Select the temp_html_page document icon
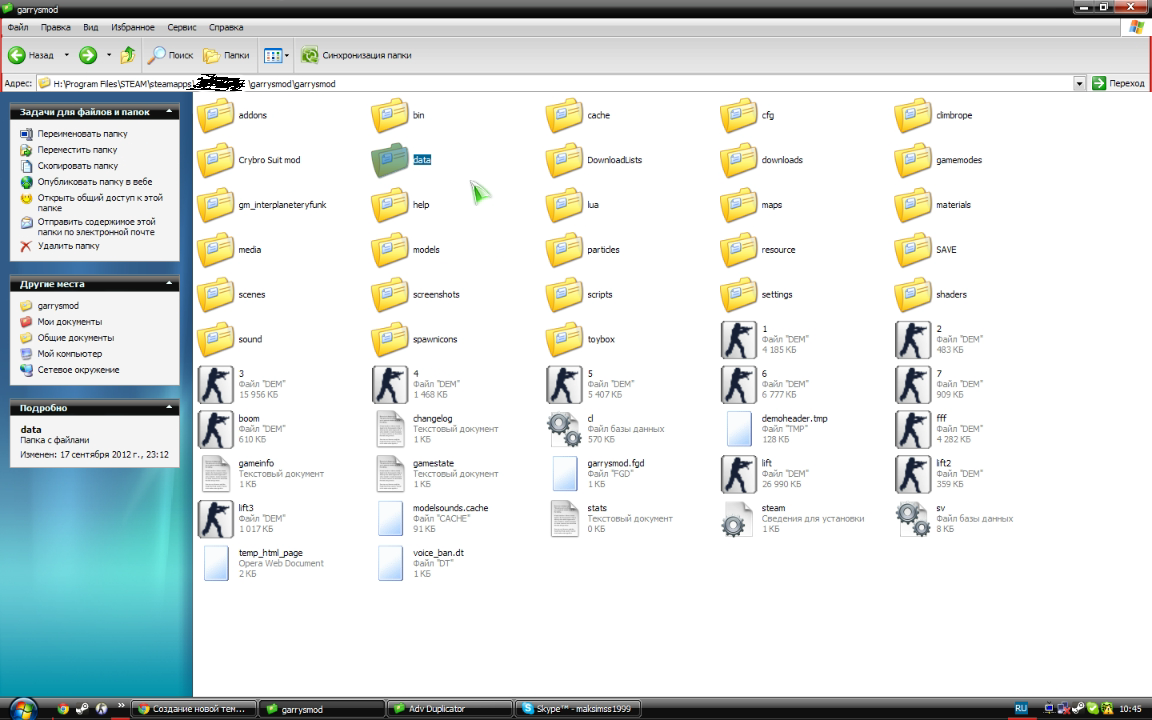 click(x=216, y=564)
